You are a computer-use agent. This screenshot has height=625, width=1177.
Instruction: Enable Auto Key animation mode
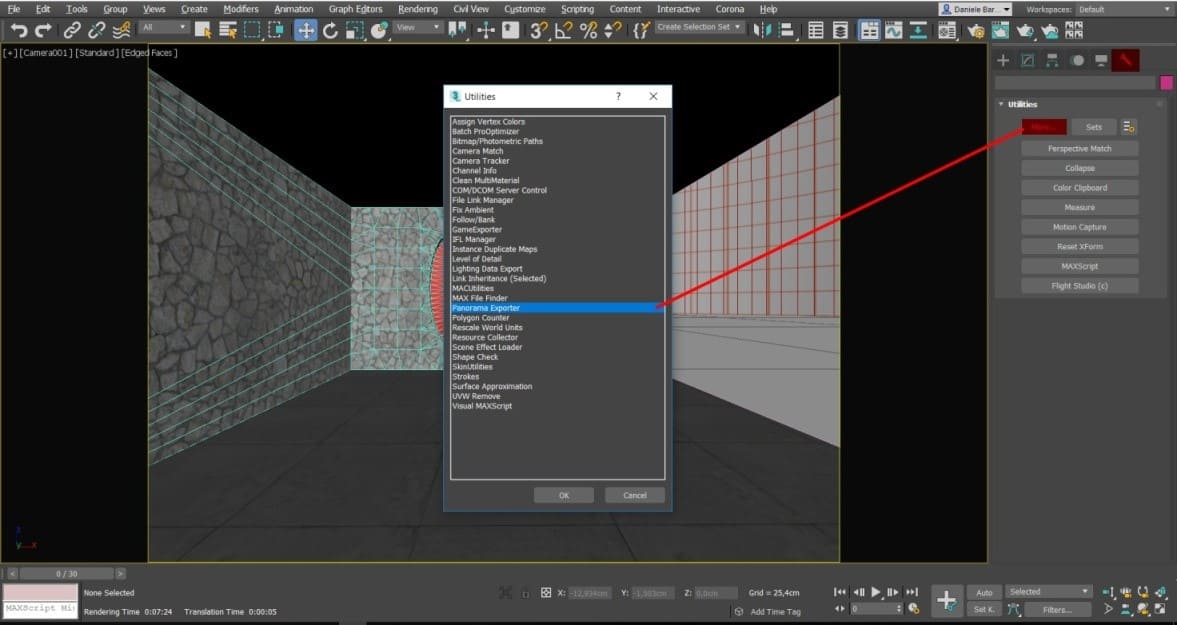[985, 591]
